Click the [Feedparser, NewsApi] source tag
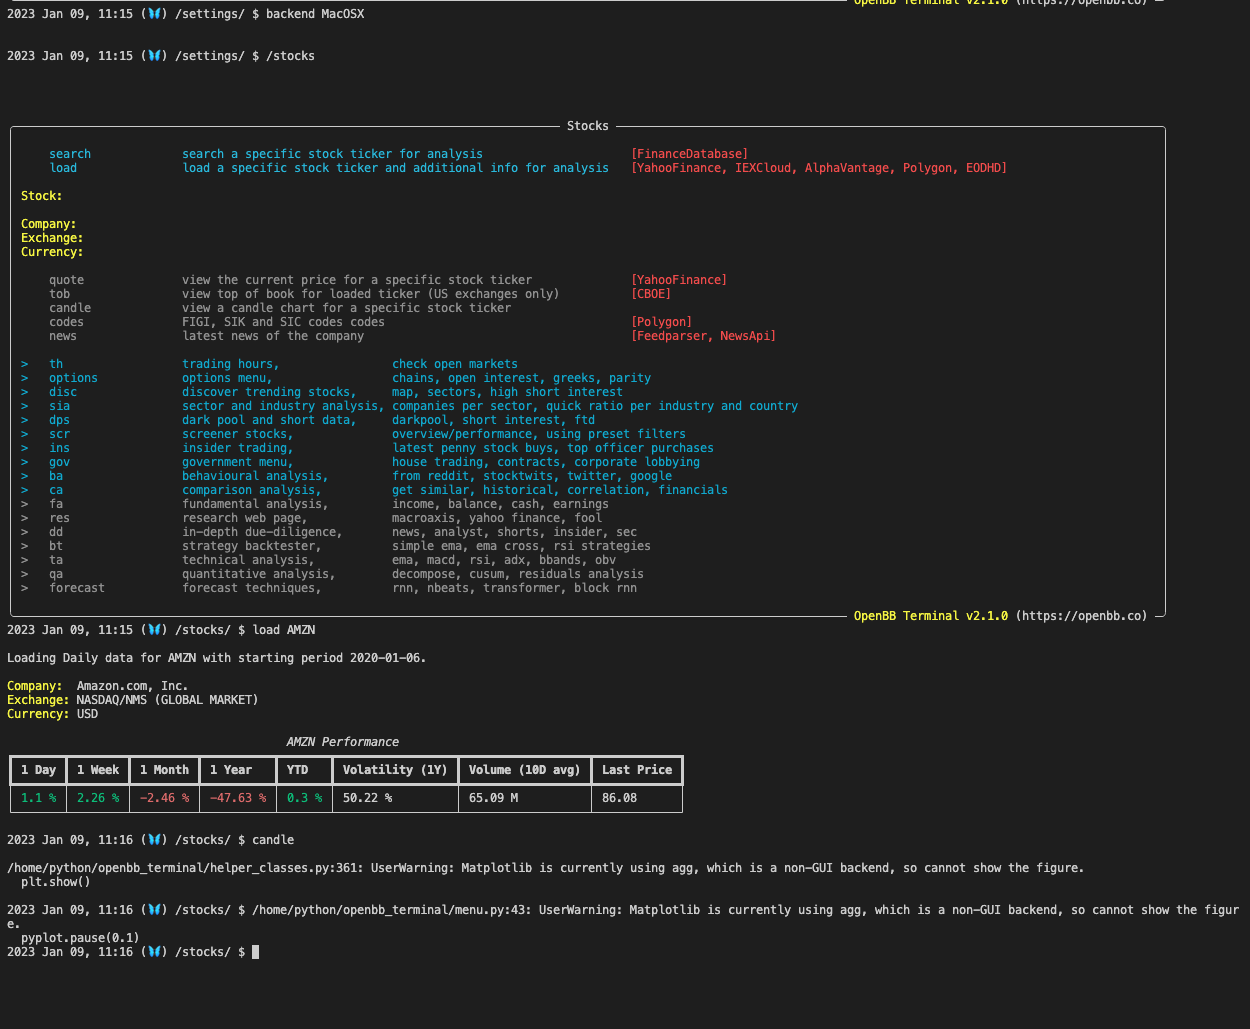Image resolution: width=1250 pixels, height=1029 pixels. (703, 336)
